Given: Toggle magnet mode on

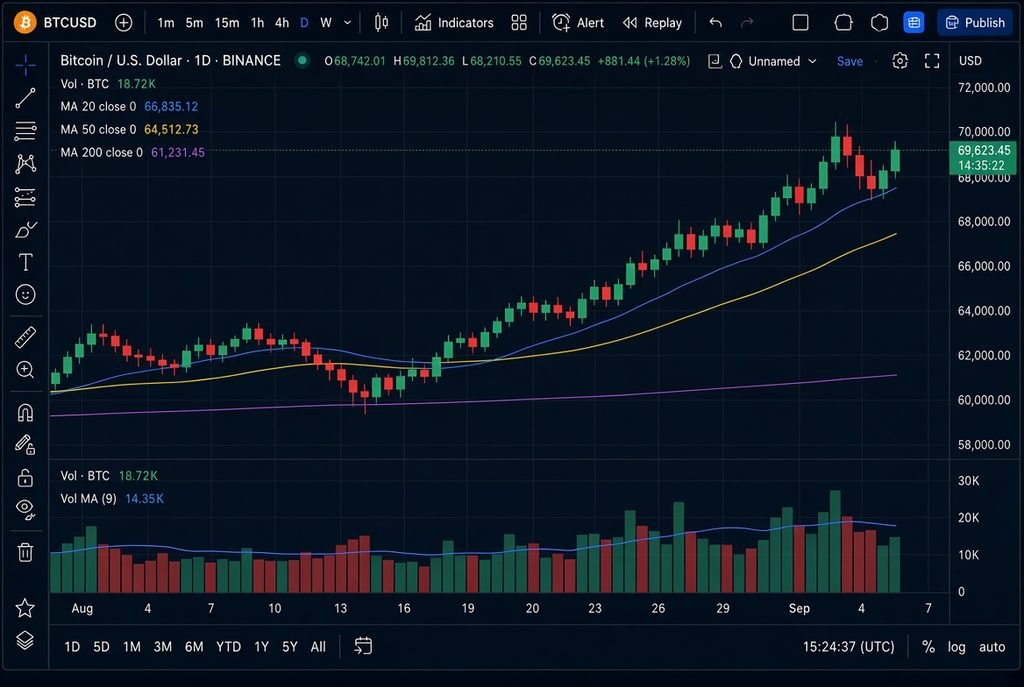Looking at the screenshot, I should pos(25,413).
